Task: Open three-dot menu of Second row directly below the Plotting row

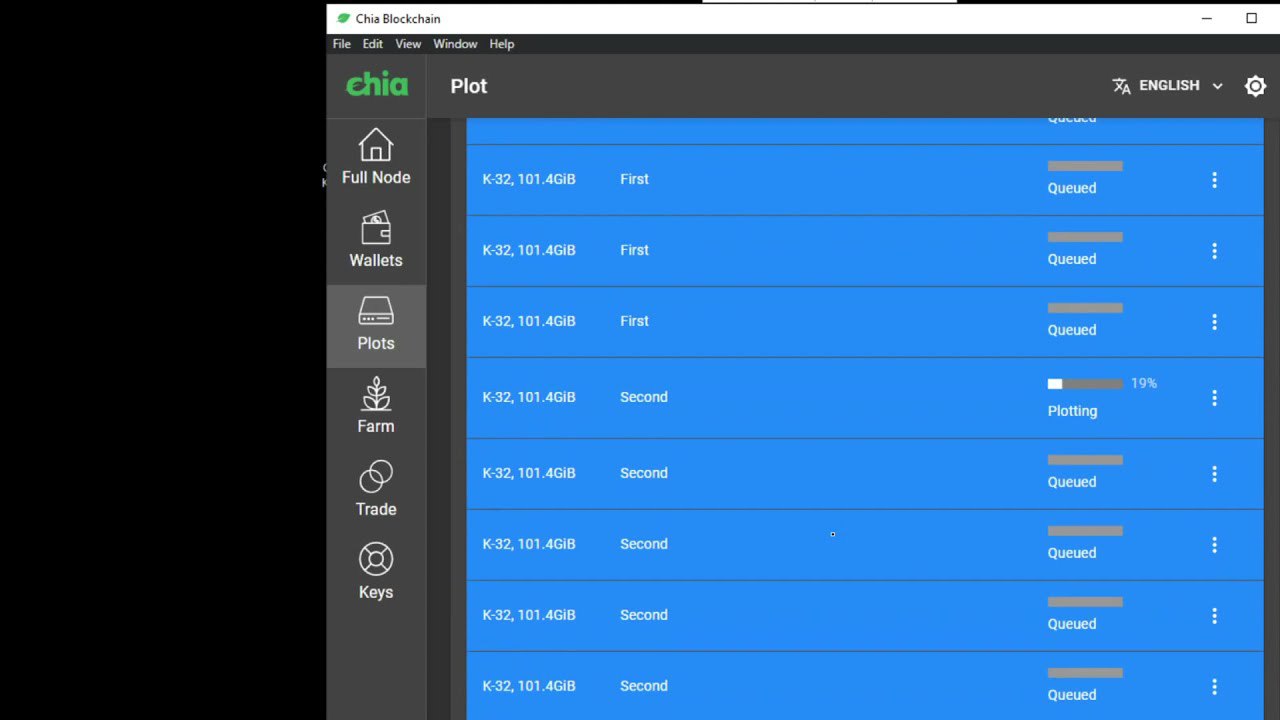Action: point(1214,474)
